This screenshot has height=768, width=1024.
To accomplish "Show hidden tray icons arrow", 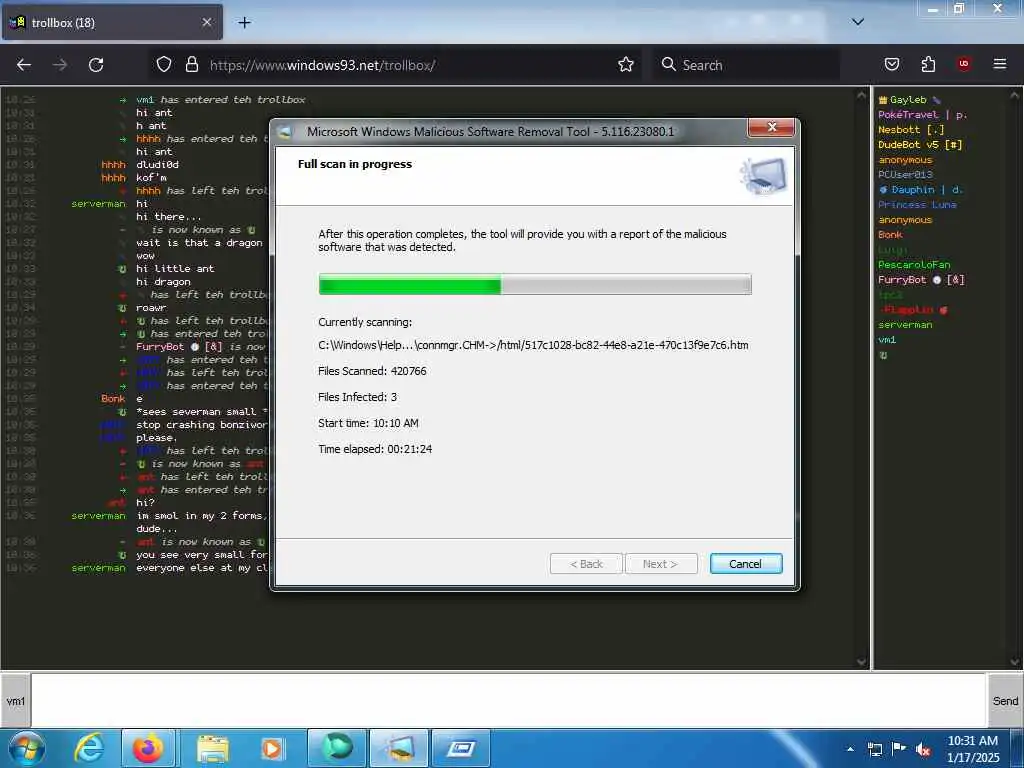I will pyautogui.click(x=850, y=749).
